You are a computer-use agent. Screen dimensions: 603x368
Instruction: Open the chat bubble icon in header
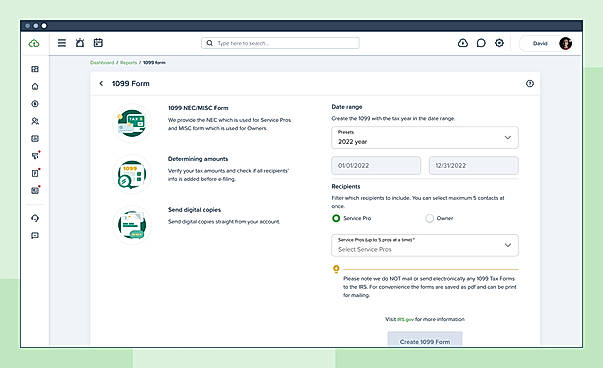[x=481, y=43]
